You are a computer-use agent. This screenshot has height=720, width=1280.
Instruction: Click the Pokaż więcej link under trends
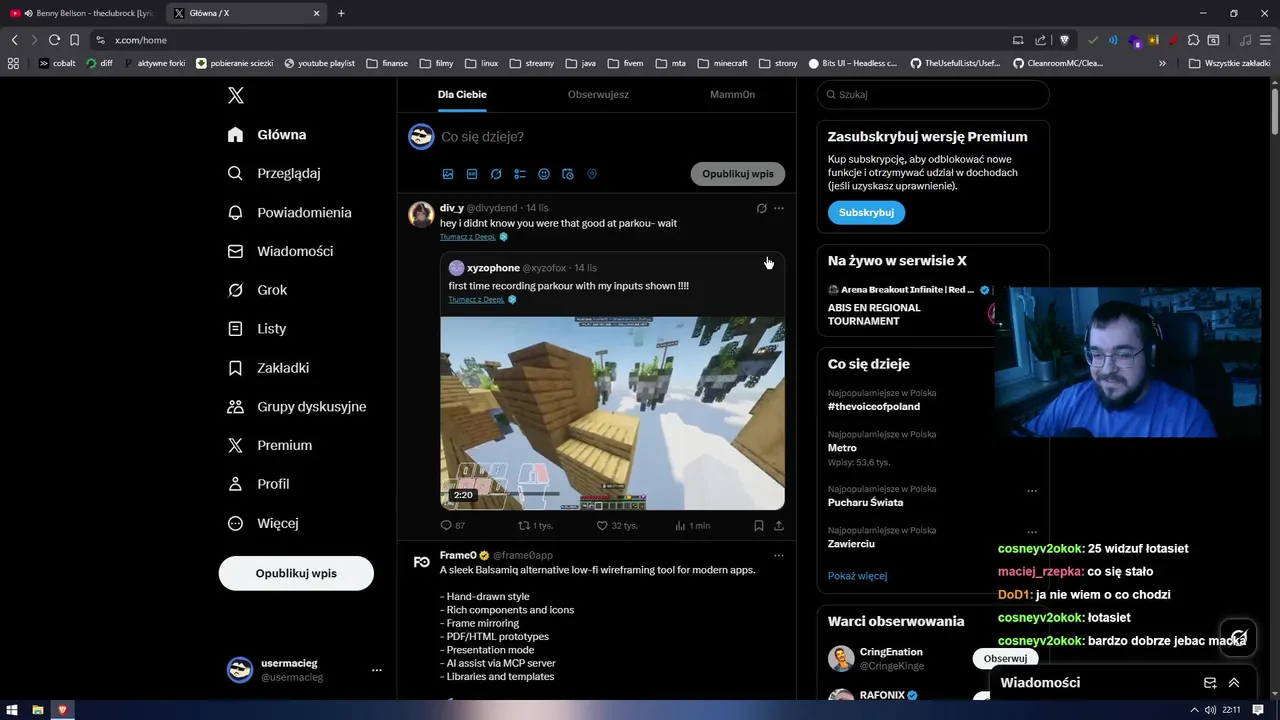point(857,576)
